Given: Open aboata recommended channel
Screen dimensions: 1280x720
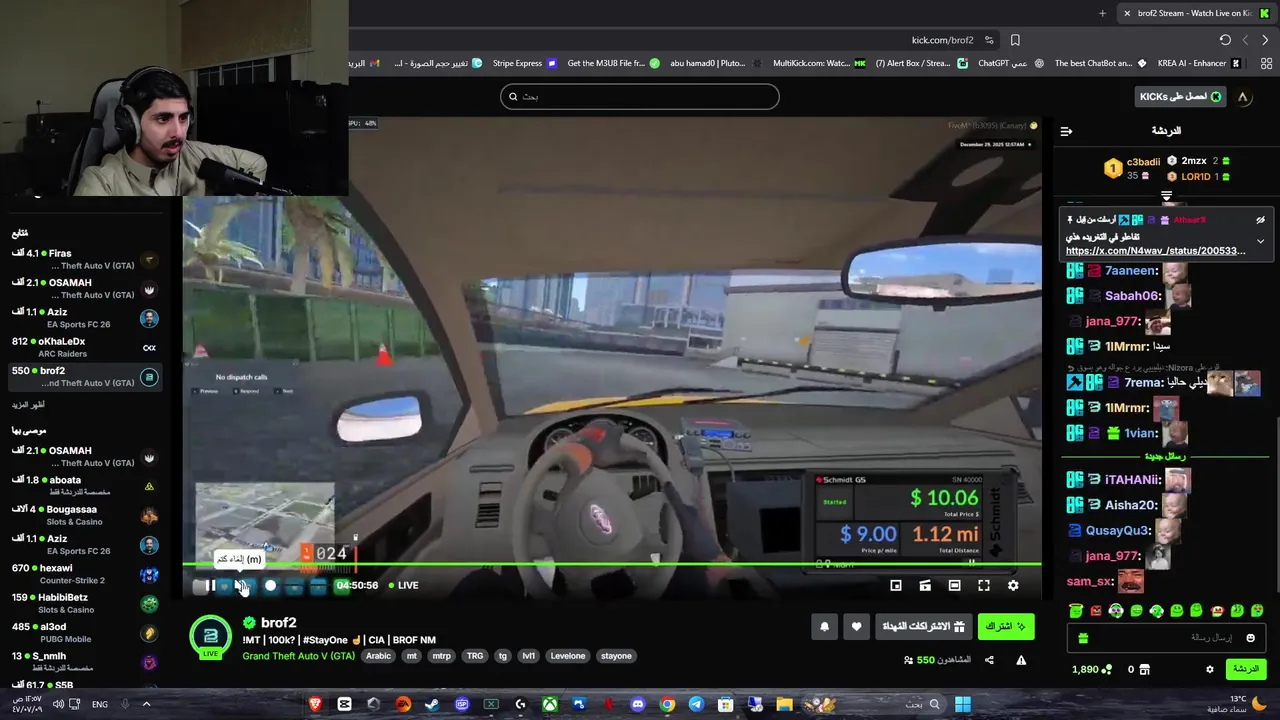Looking at the screenshot, I should pyautogui.click(x=85, y=486).
